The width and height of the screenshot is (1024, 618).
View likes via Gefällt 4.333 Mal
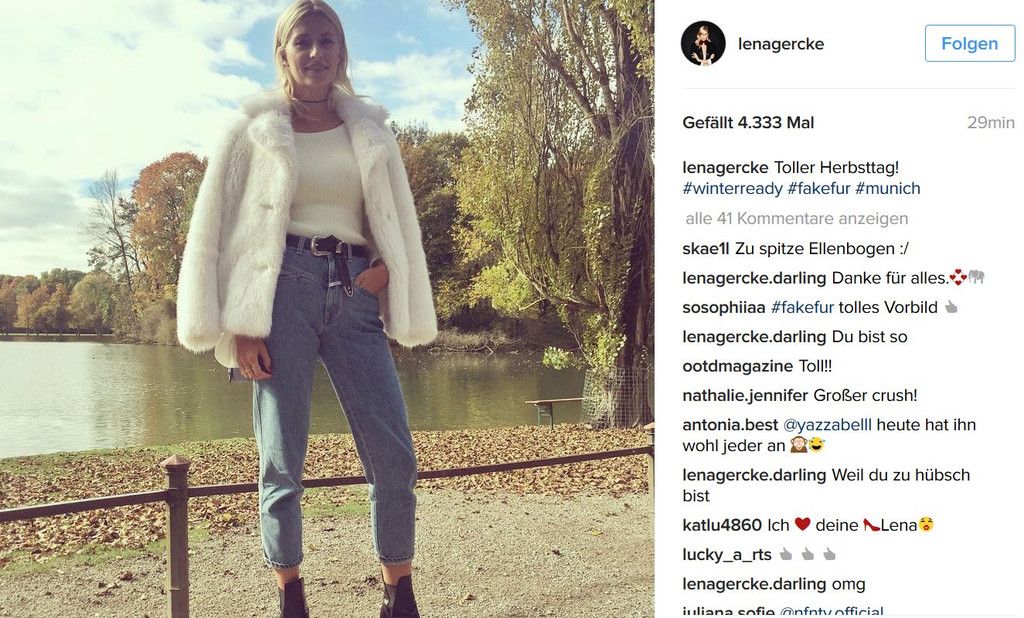(748, 123)
